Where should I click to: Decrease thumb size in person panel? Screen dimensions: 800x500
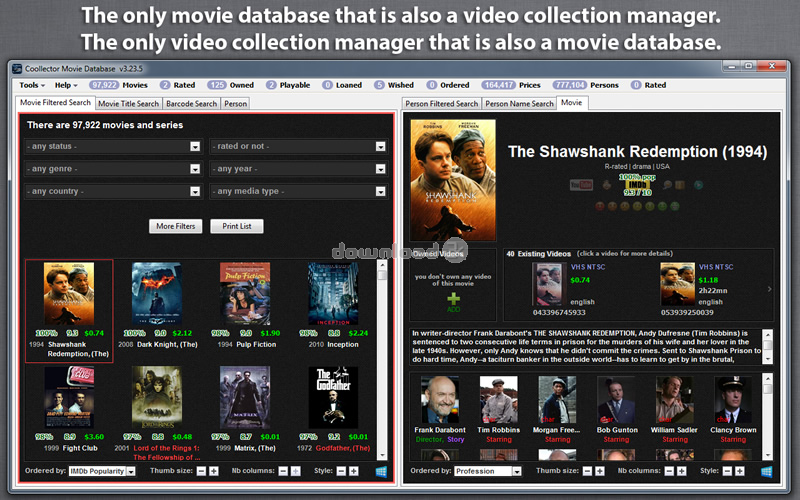coord(588,471)
